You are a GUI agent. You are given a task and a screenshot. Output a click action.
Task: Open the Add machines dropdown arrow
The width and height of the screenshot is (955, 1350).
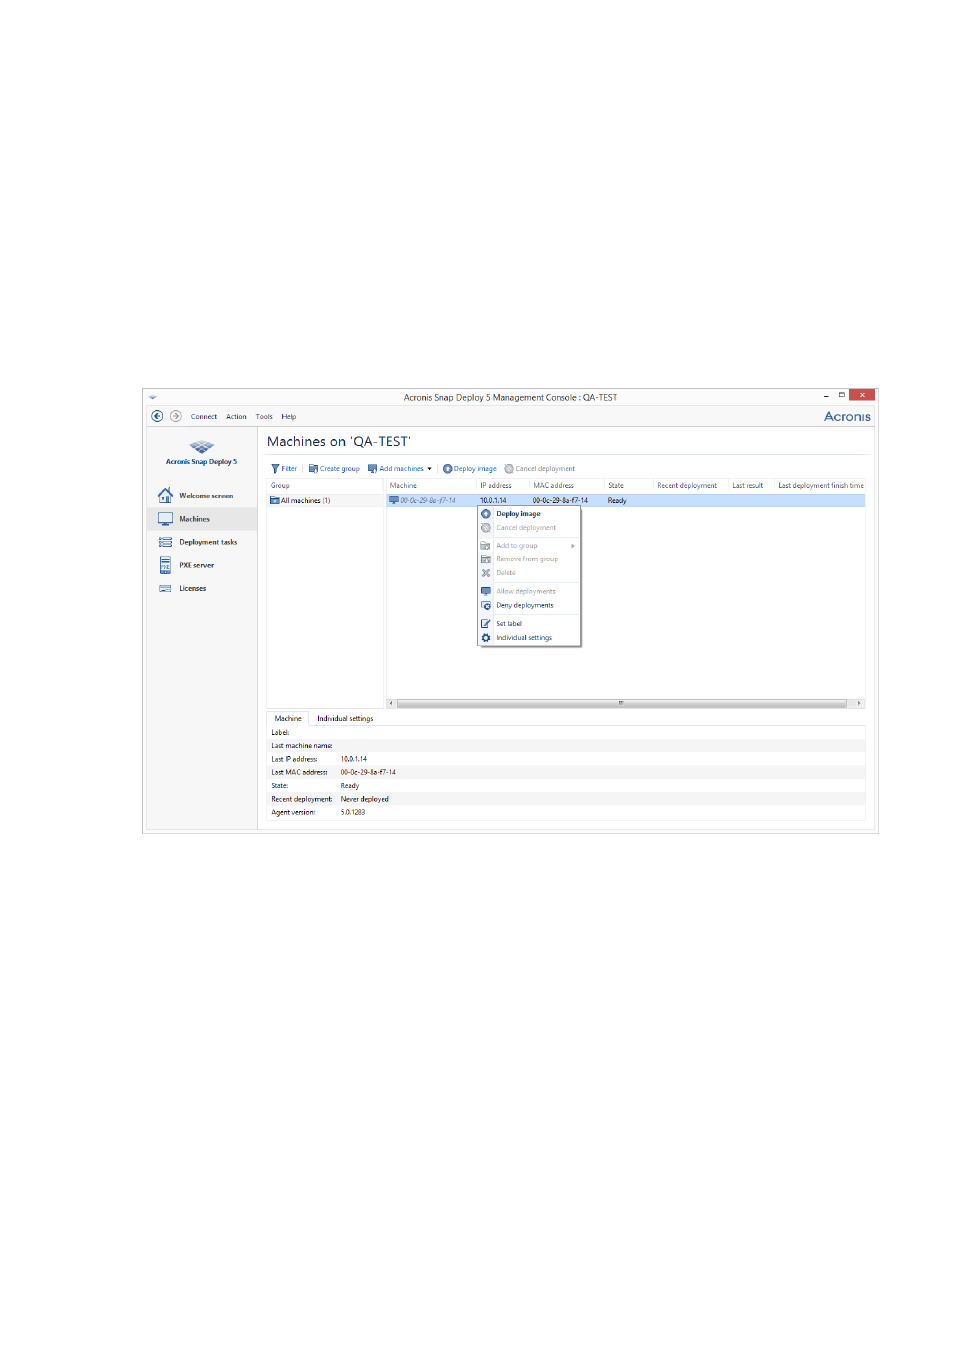point(430,469)
